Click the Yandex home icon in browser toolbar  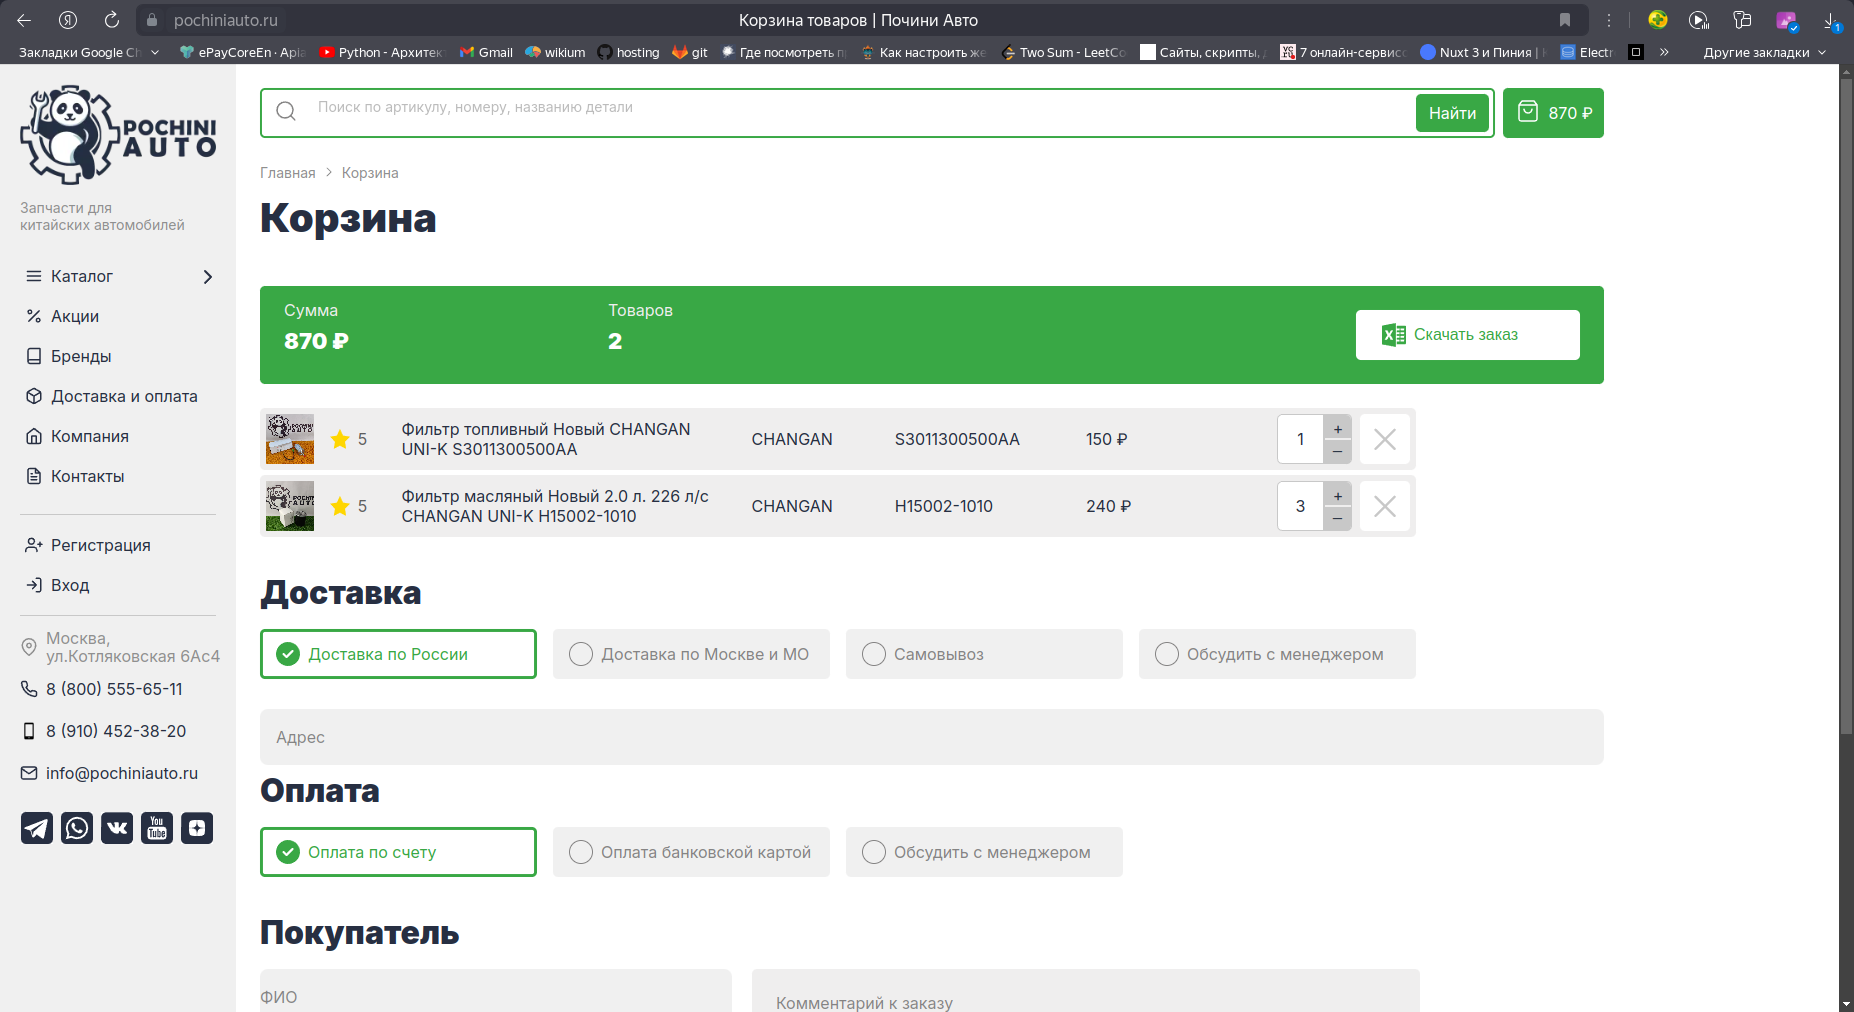click(68, 20)
